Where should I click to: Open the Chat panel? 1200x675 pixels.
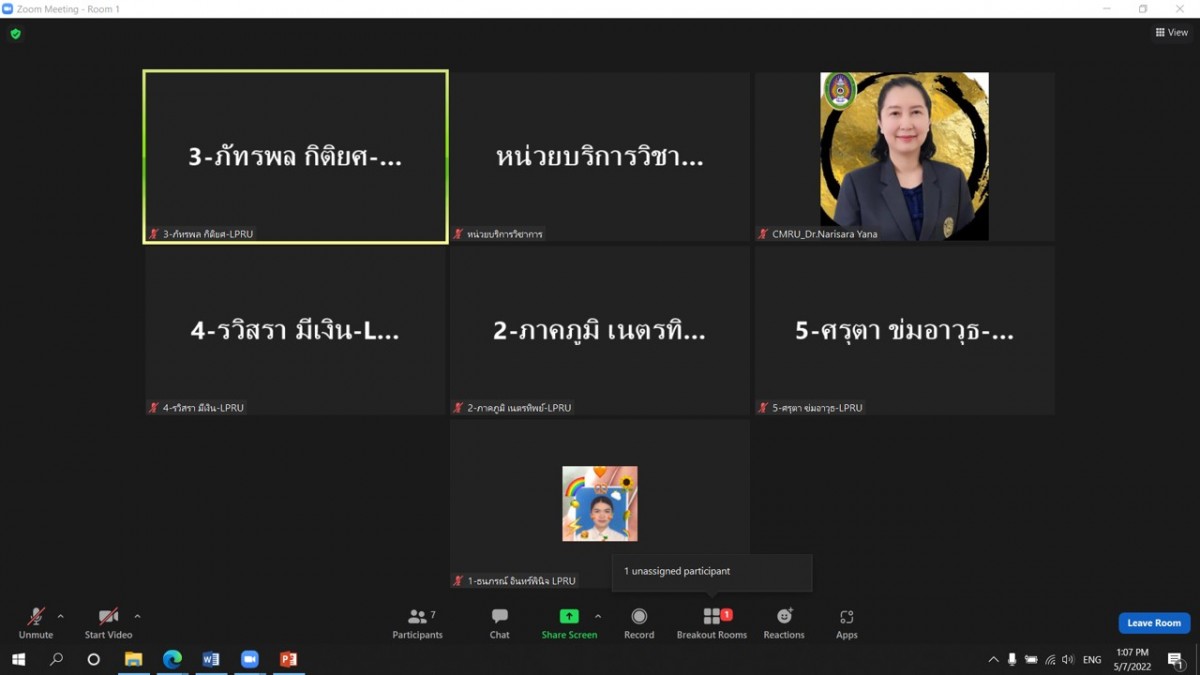coord(499,623)
